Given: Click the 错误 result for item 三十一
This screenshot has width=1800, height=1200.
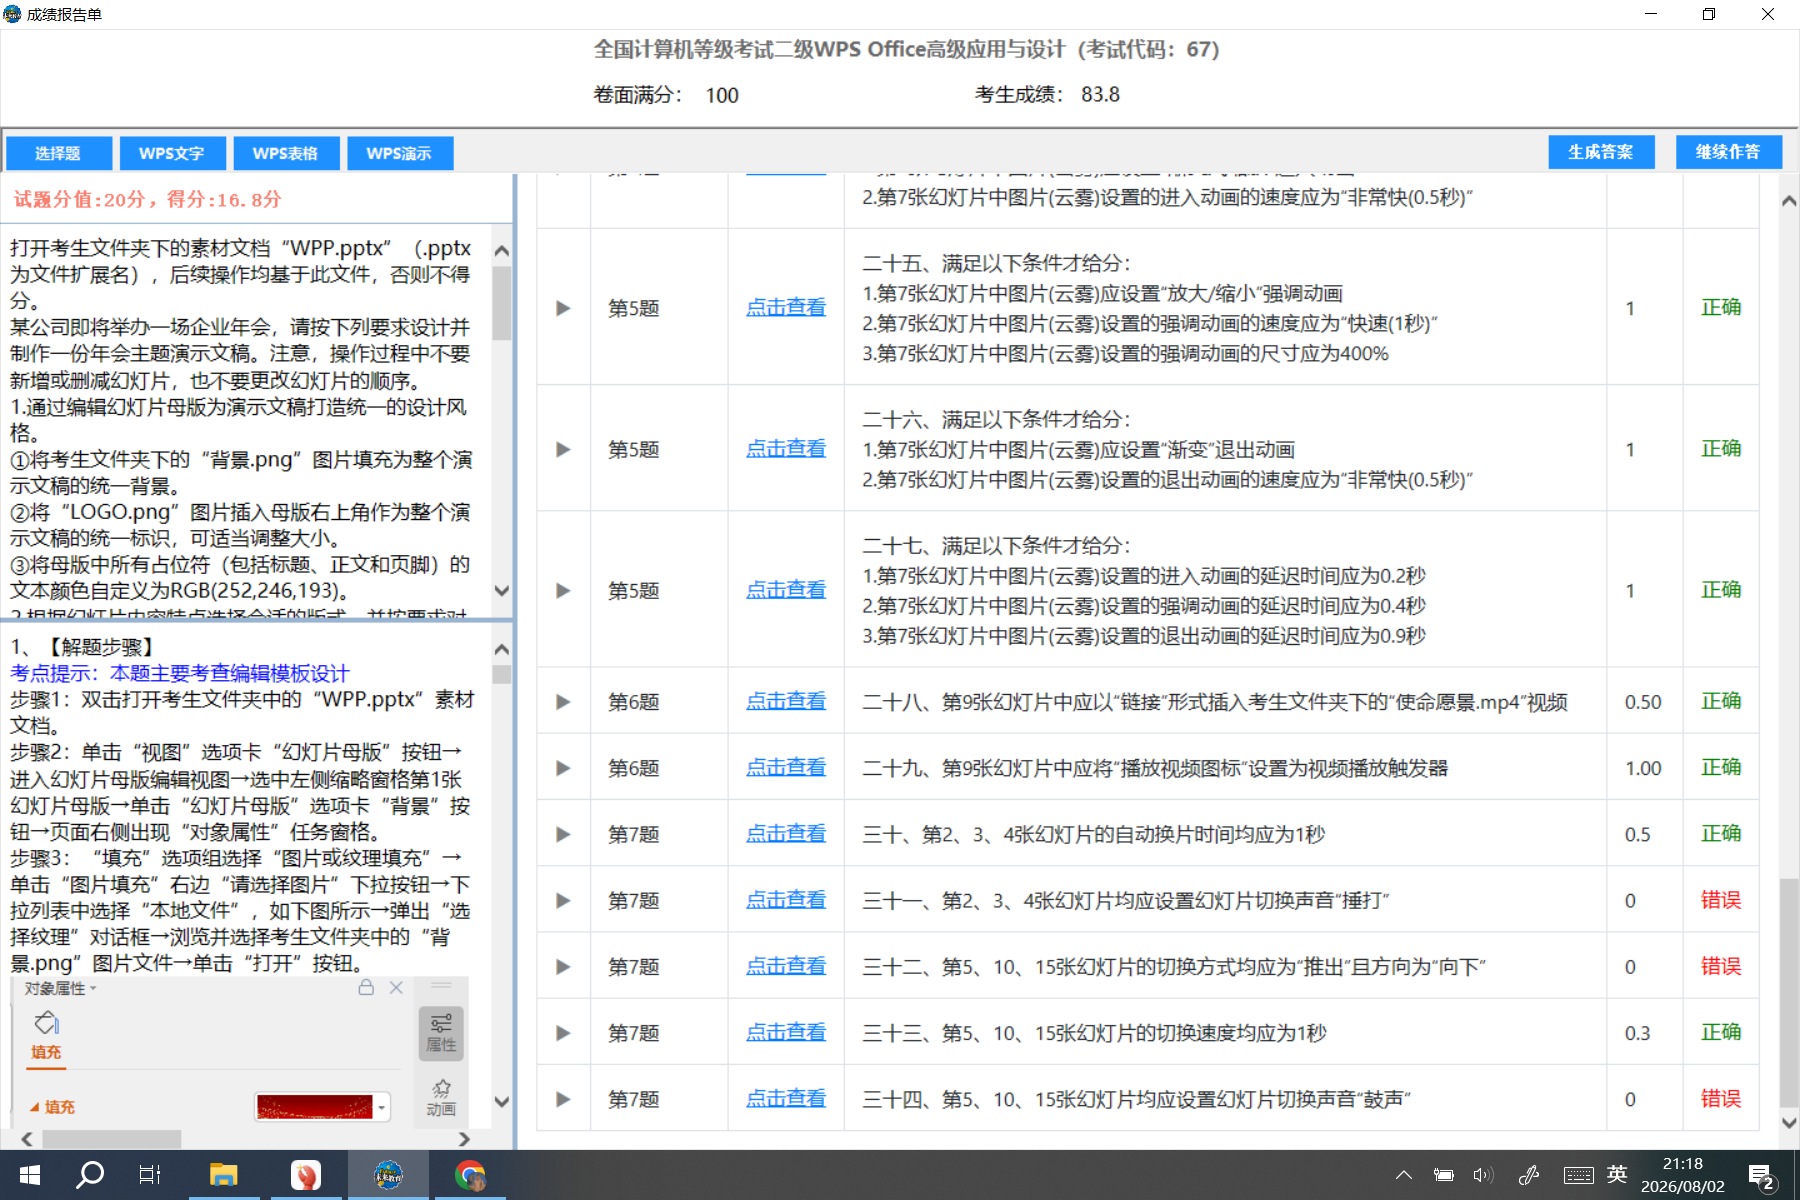Looking at the screenshot, I should tap(1721, 900).
